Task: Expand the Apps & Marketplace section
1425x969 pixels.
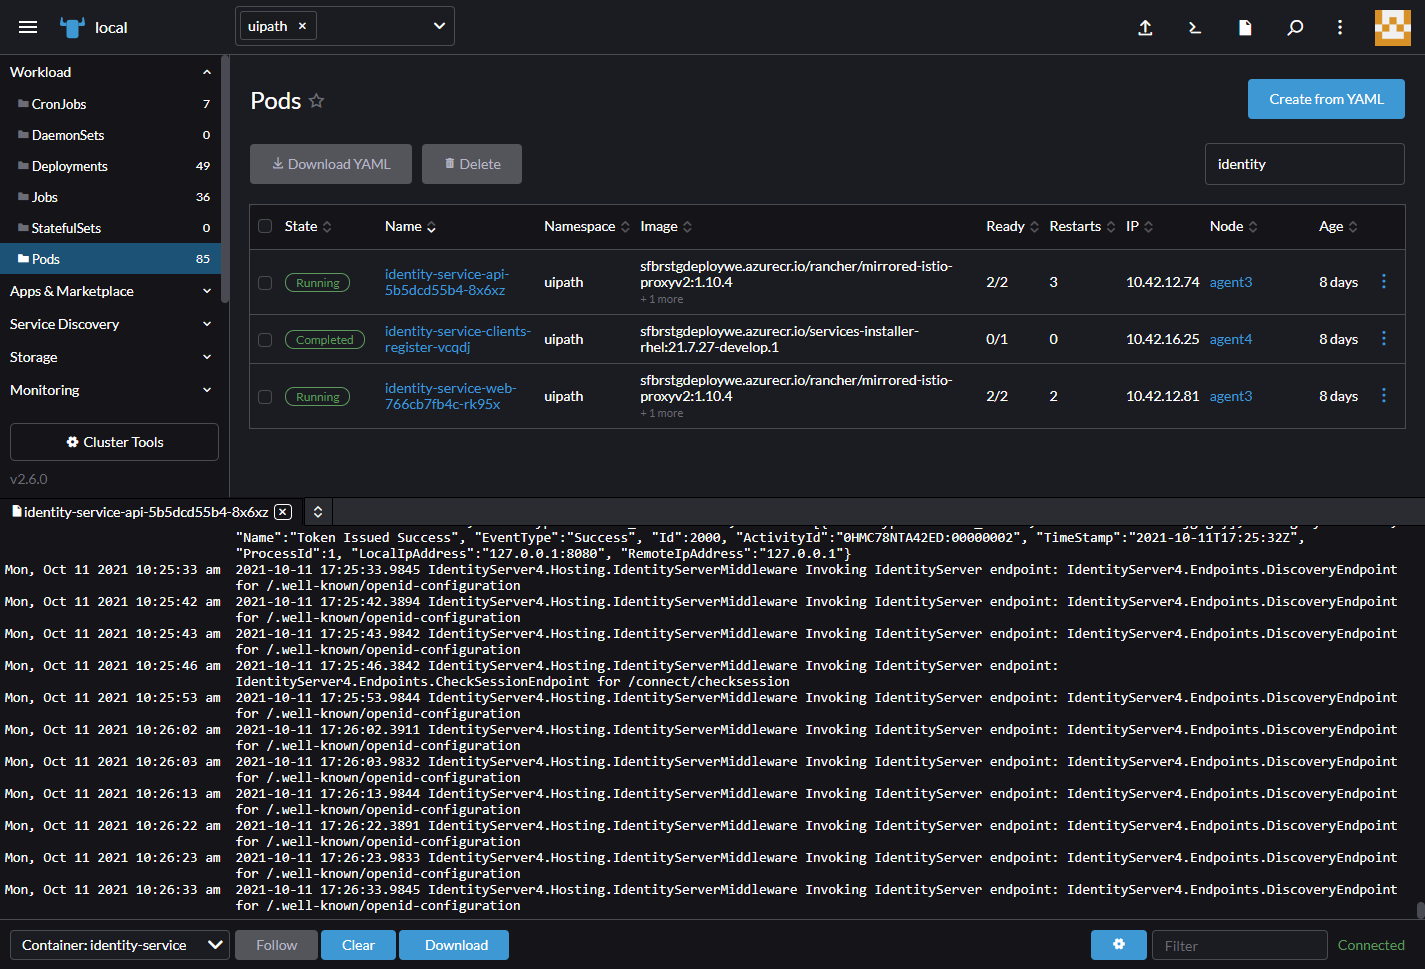Action: (x=207, y=291)
